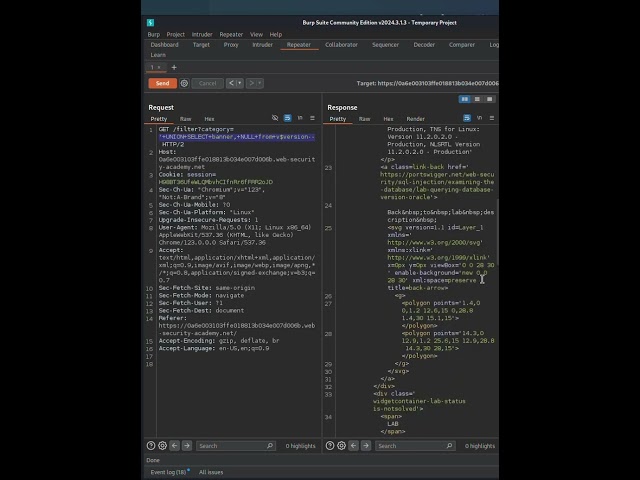The width and height of the screenshot is (640, 480).
Task: Open search settings gear below Response panel
Action: point(341,445)
